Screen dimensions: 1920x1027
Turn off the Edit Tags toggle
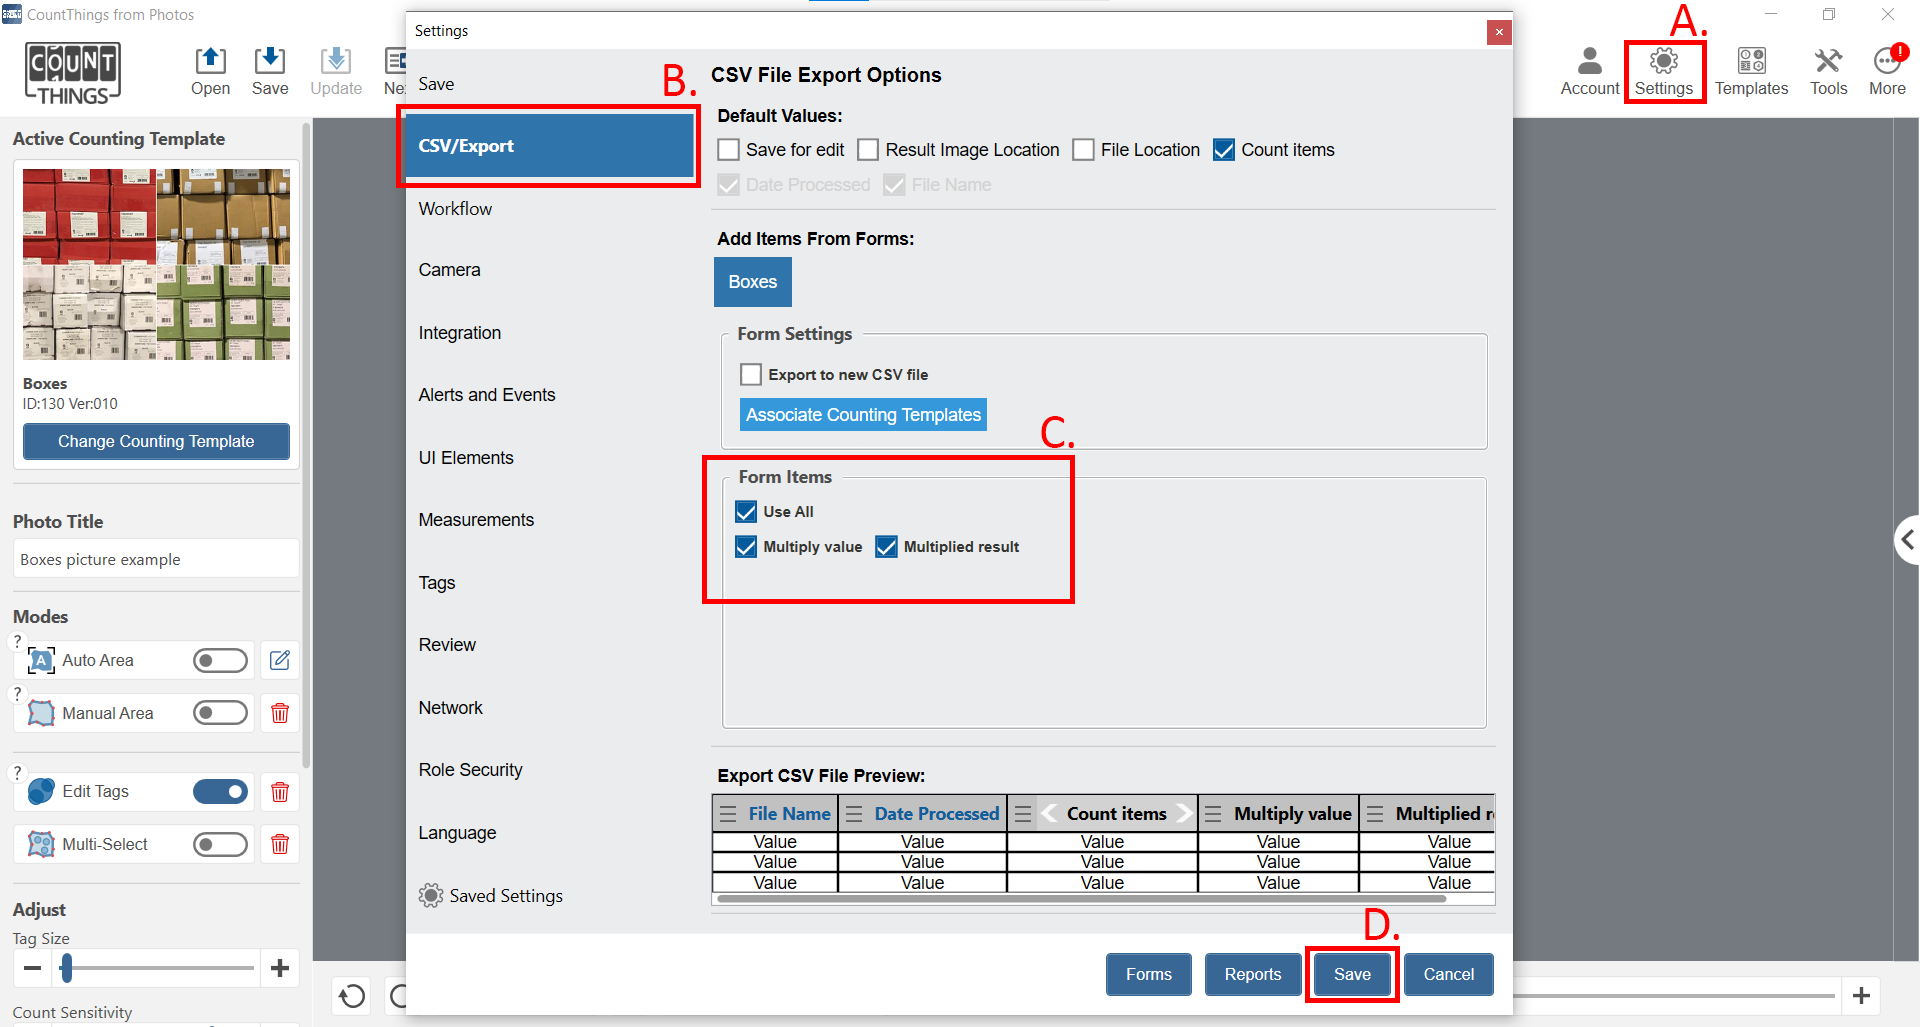point(220,792)
